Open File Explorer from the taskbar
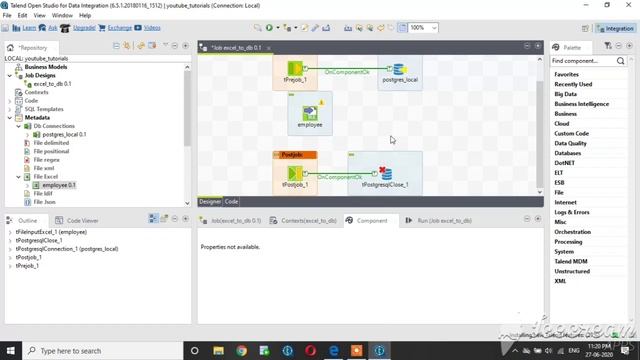The width and height of the screenshot is (640, 360). [218, 351]
